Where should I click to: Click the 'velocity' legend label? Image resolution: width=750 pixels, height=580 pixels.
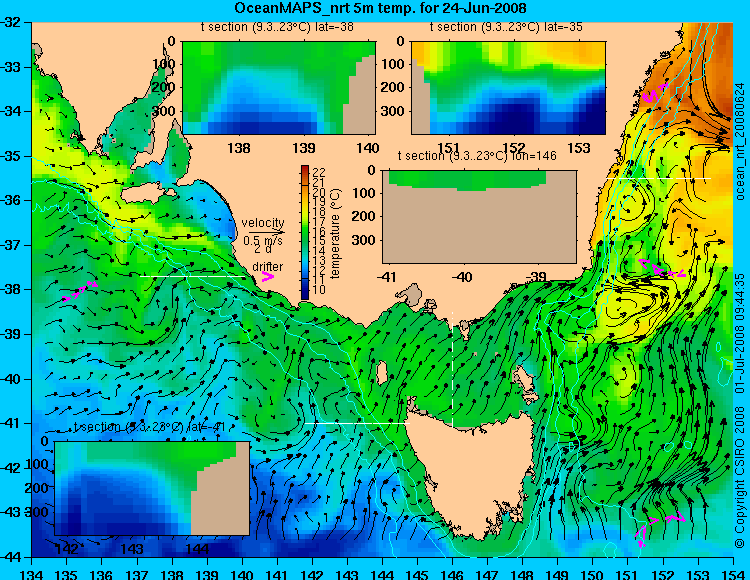(263, 223)
